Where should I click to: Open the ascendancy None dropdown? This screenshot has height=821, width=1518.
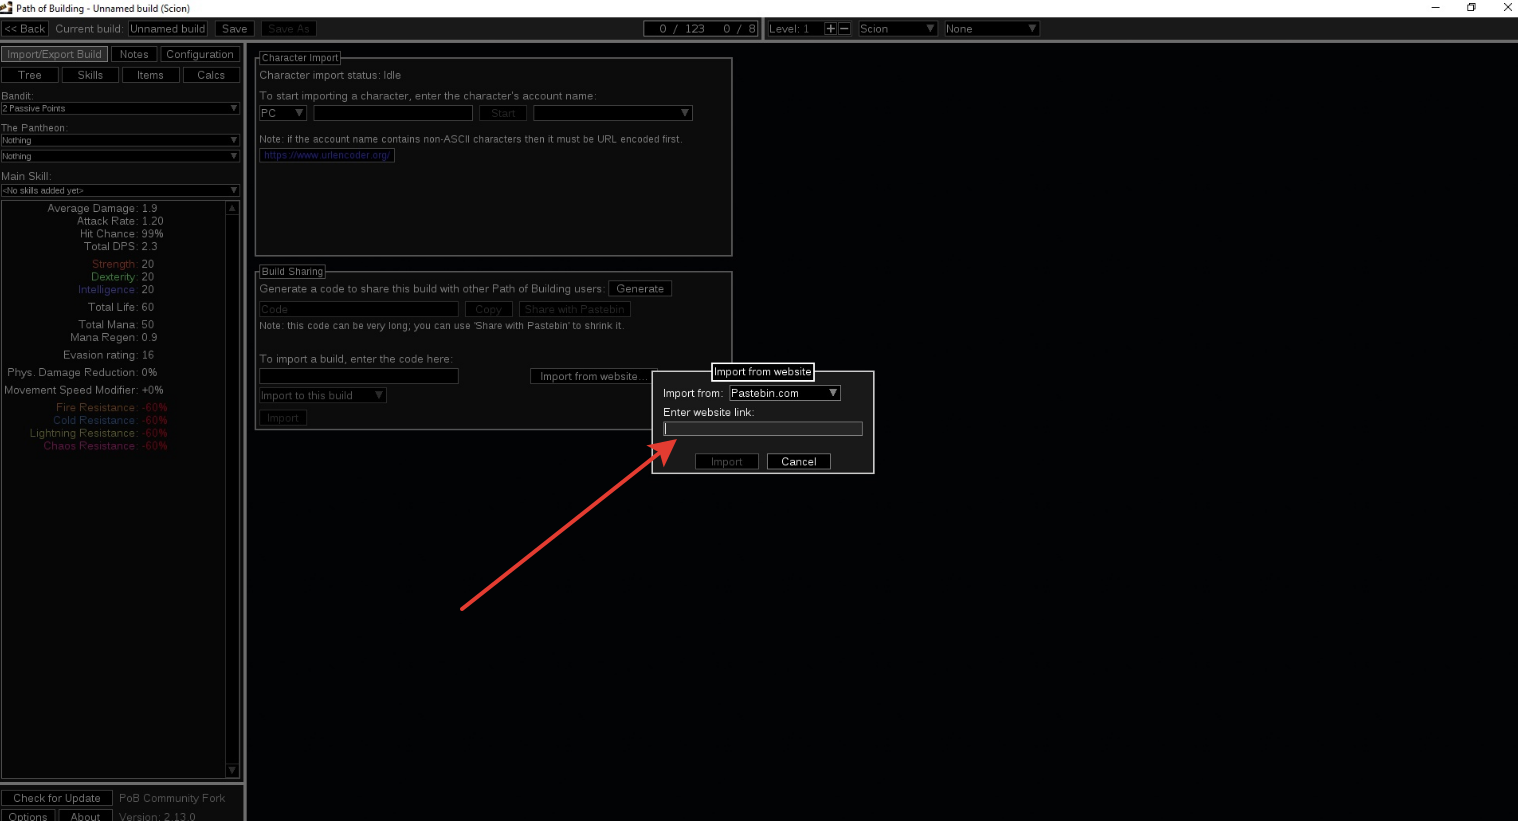click(991, 29)
